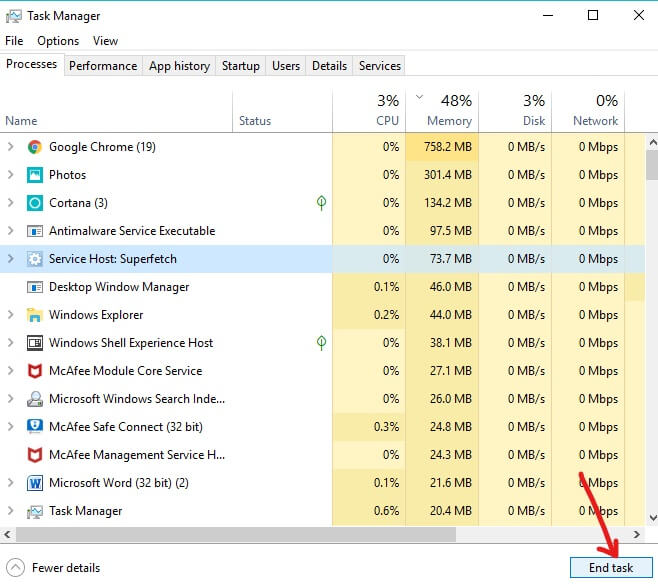Expand the Microsoft Word process group

point(11,483)
